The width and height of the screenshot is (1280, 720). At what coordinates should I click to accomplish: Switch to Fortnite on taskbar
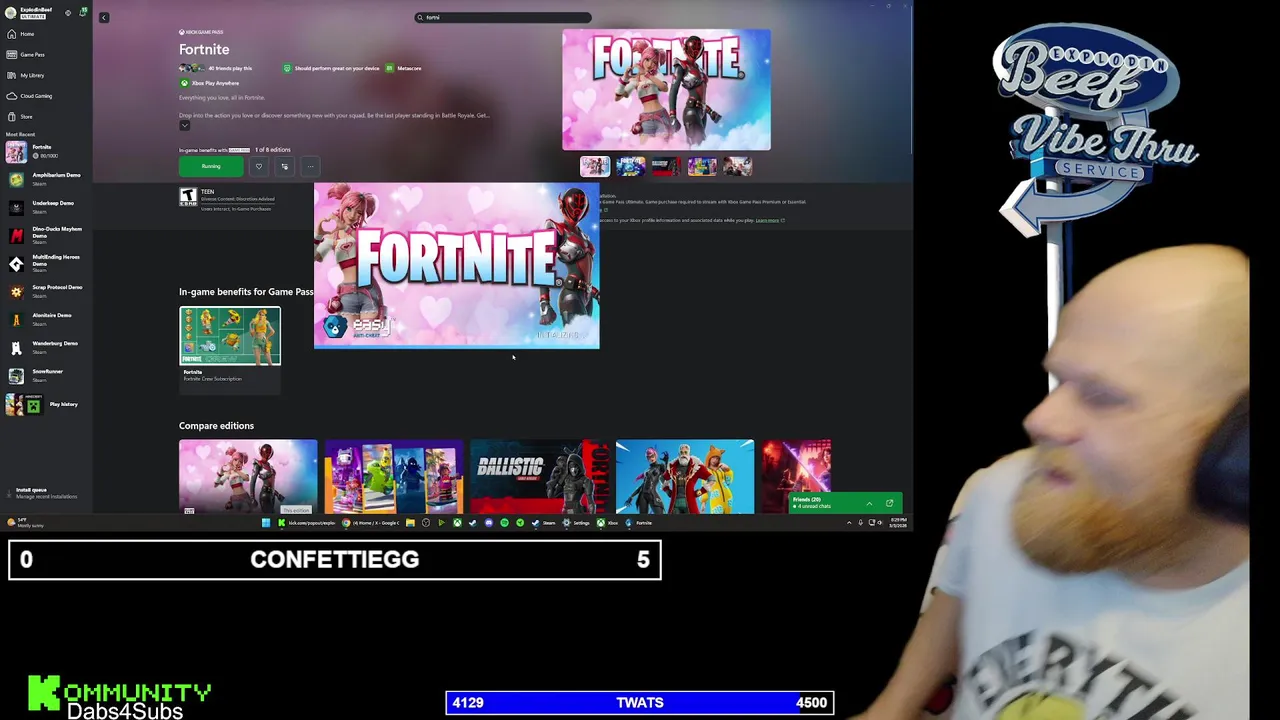point(639,522)
